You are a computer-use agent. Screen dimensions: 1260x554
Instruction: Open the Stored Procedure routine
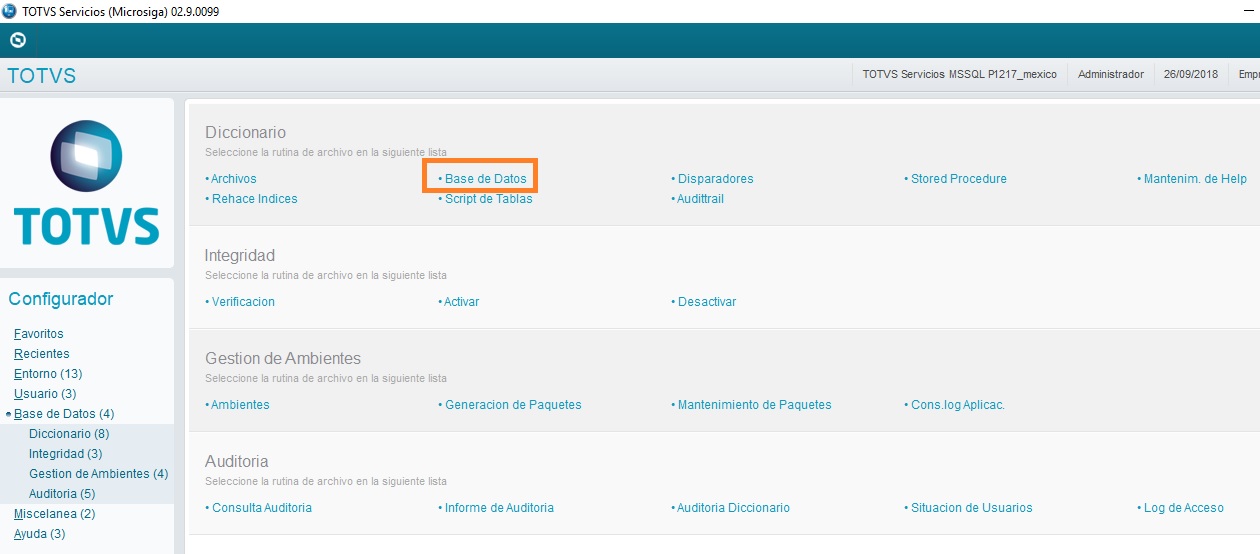tap(958, 179)
